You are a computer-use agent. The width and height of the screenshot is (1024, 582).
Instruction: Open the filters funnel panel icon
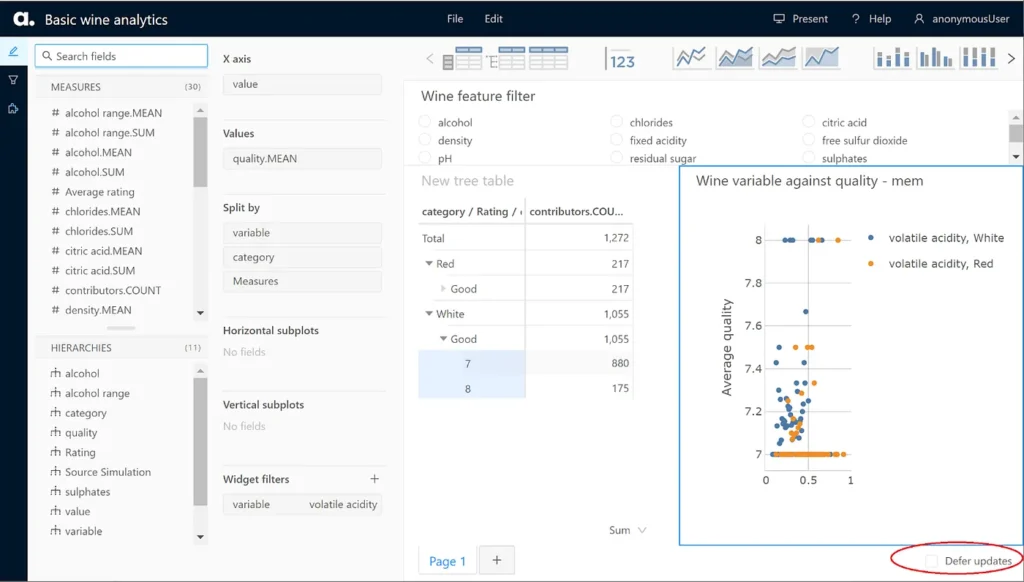coord(13,80)
